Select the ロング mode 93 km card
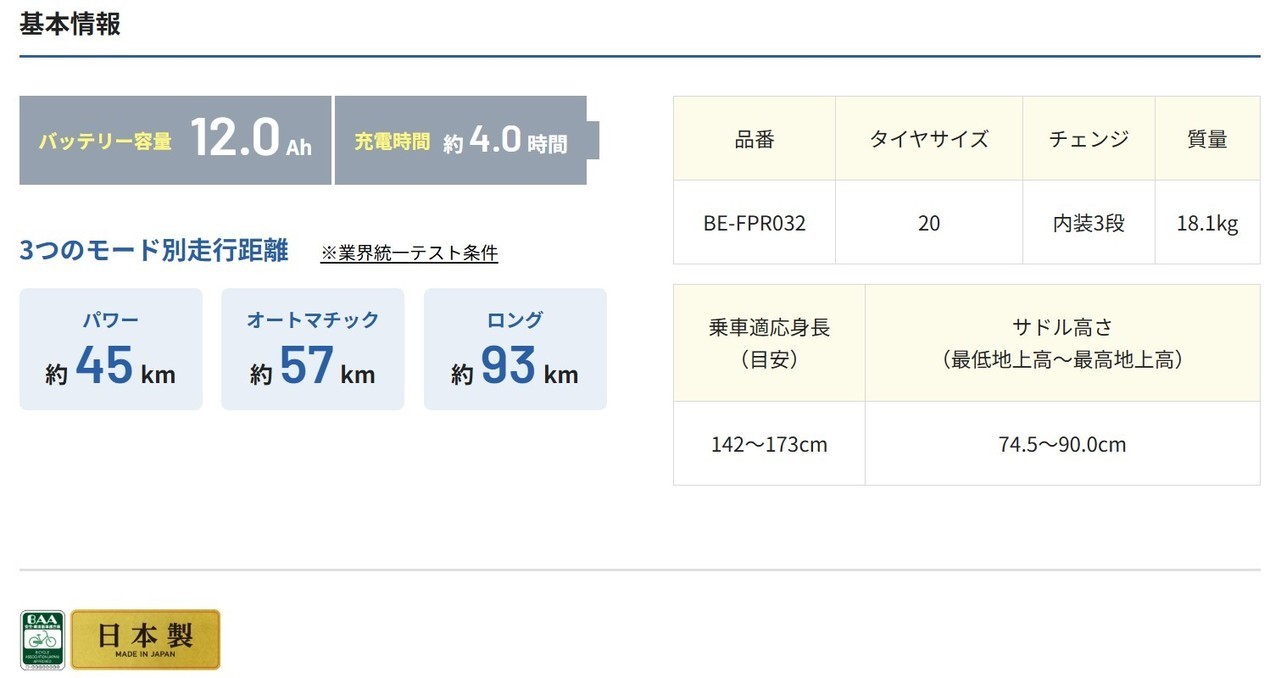Viewport: 1280px width, 678px height. click(x=515, y=349)
